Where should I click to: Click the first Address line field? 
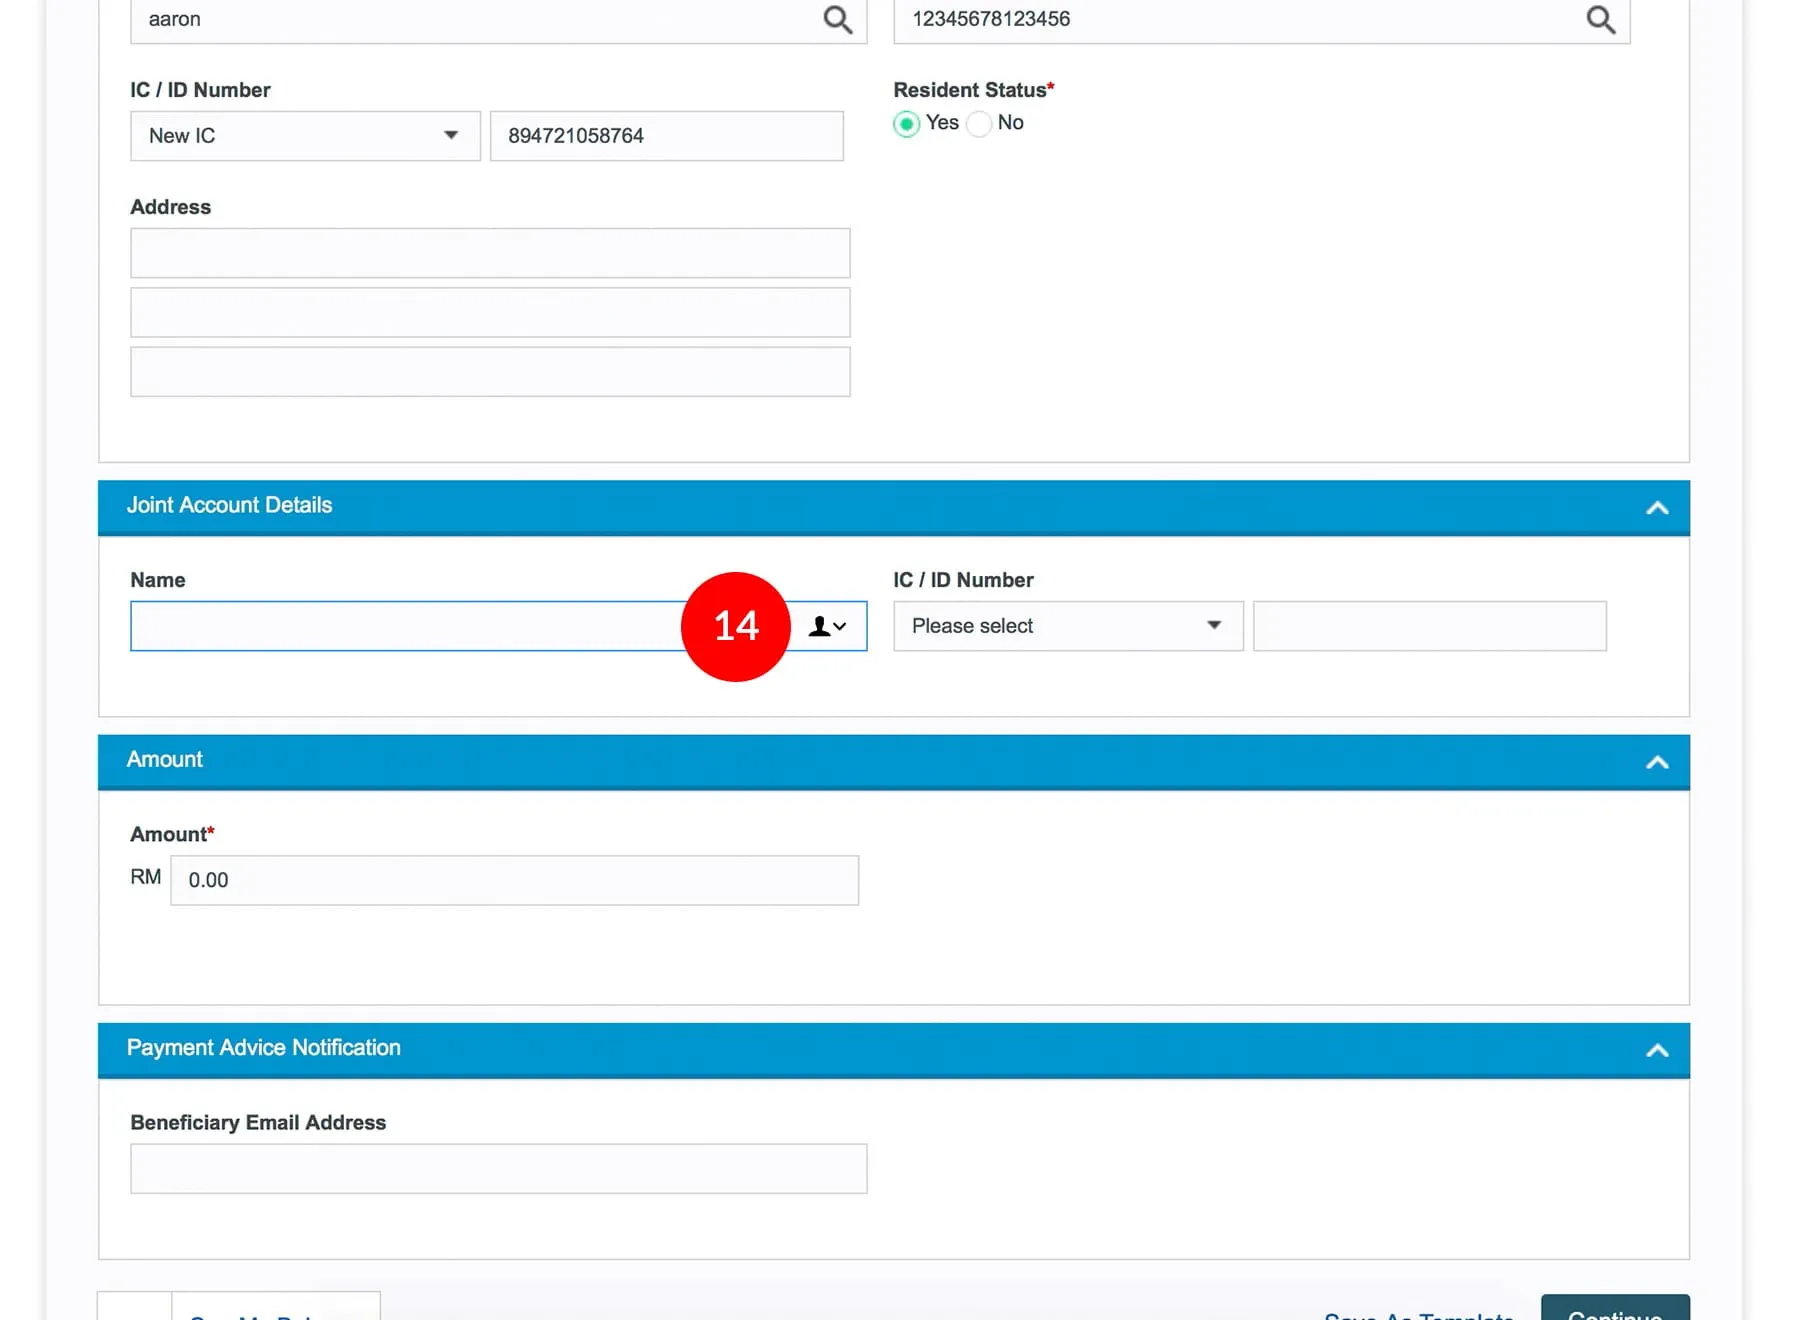[490, 253]
